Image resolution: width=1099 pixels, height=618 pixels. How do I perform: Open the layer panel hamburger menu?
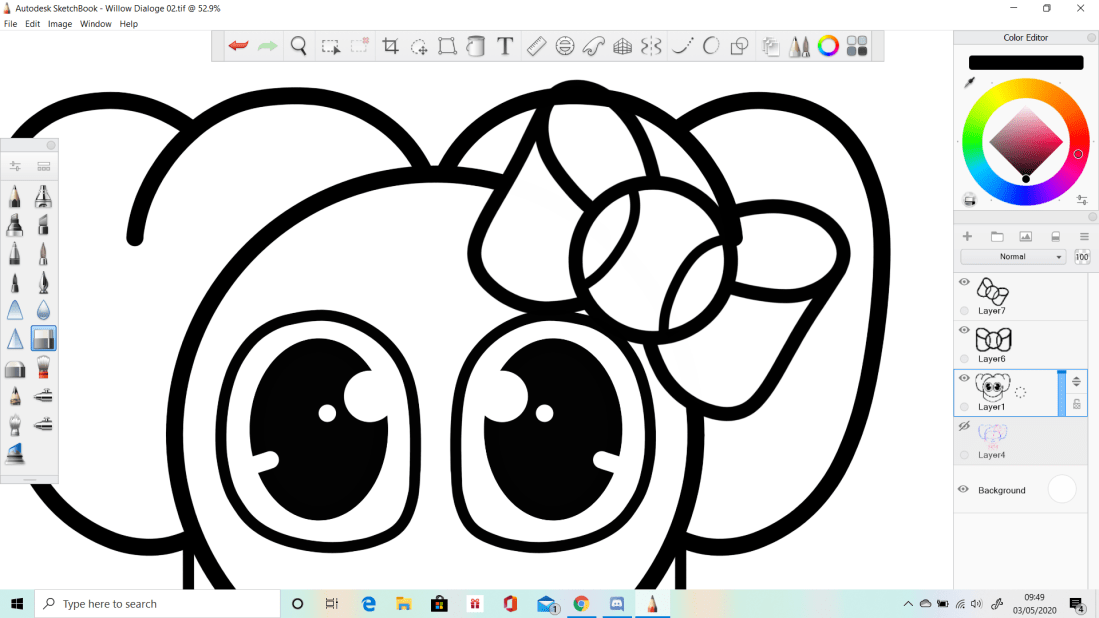(x=1084, y=237)
